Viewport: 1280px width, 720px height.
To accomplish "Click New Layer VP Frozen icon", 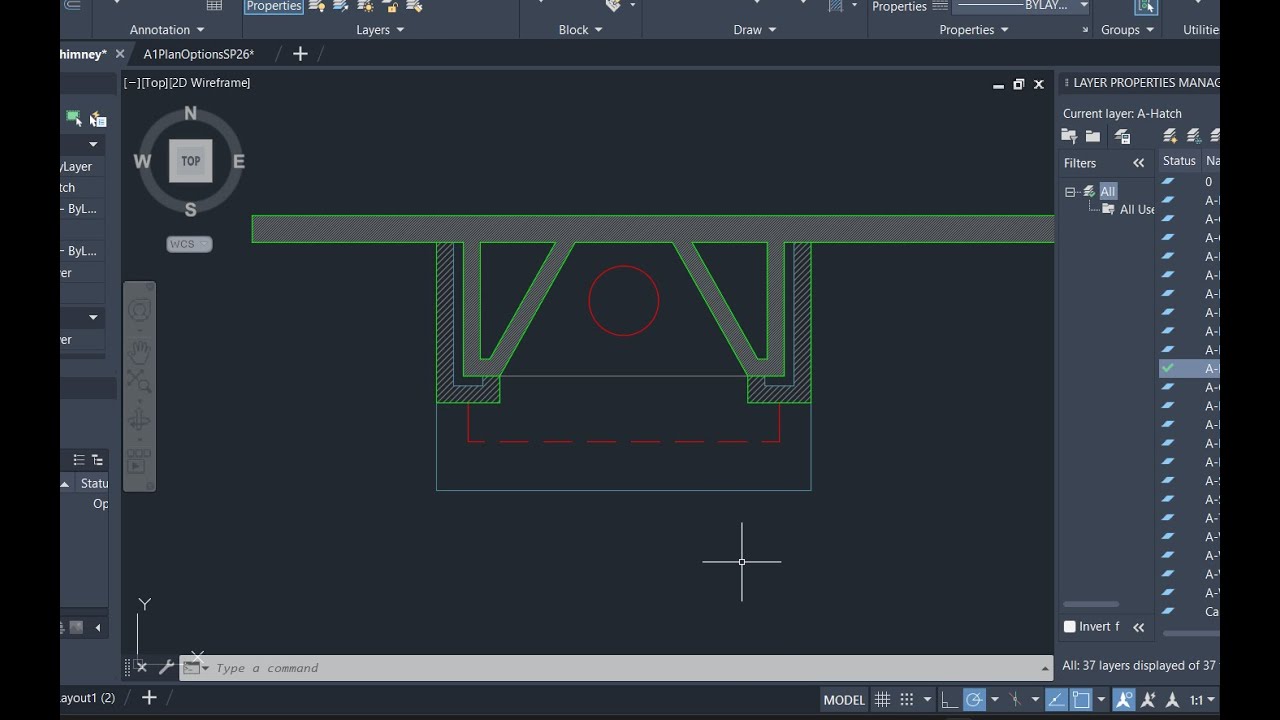I will coord(1194,136).
